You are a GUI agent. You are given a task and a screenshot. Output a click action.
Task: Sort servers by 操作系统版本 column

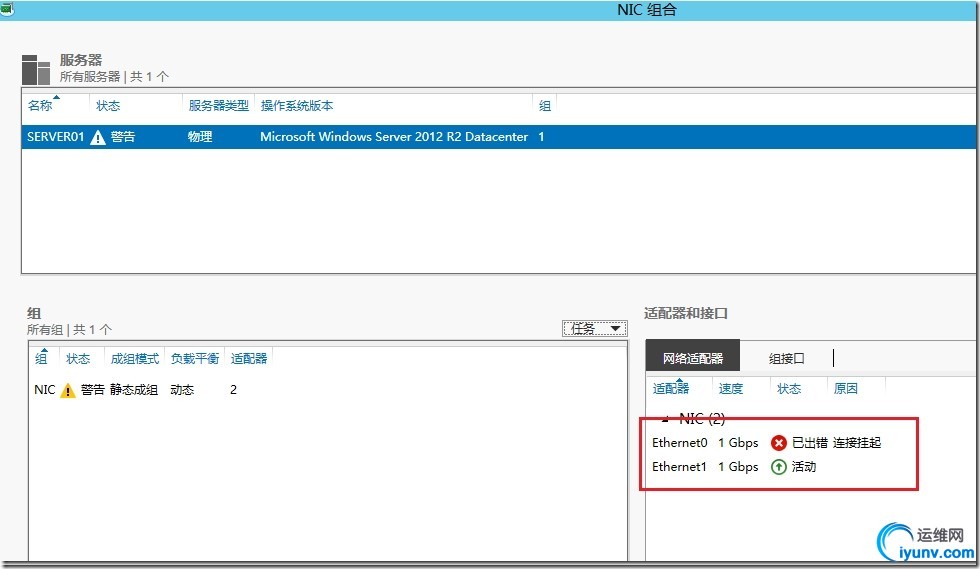click(297, 106)
